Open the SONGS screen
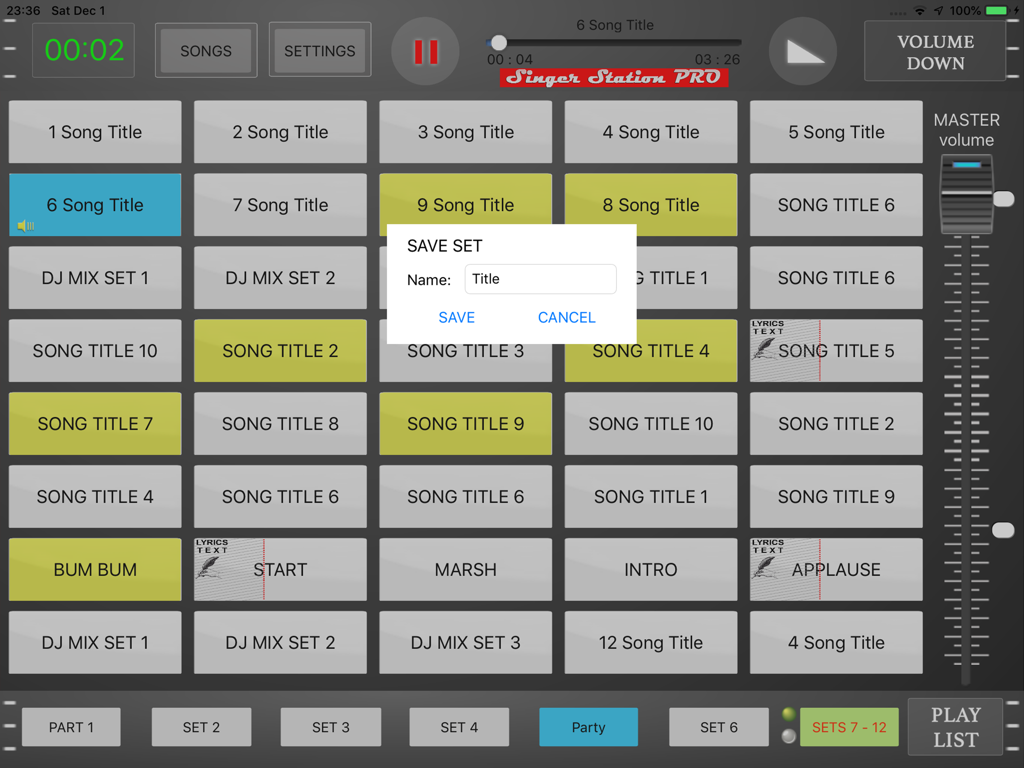The width and height of the screenshot is (1024, 768). [x=206, y=49]
